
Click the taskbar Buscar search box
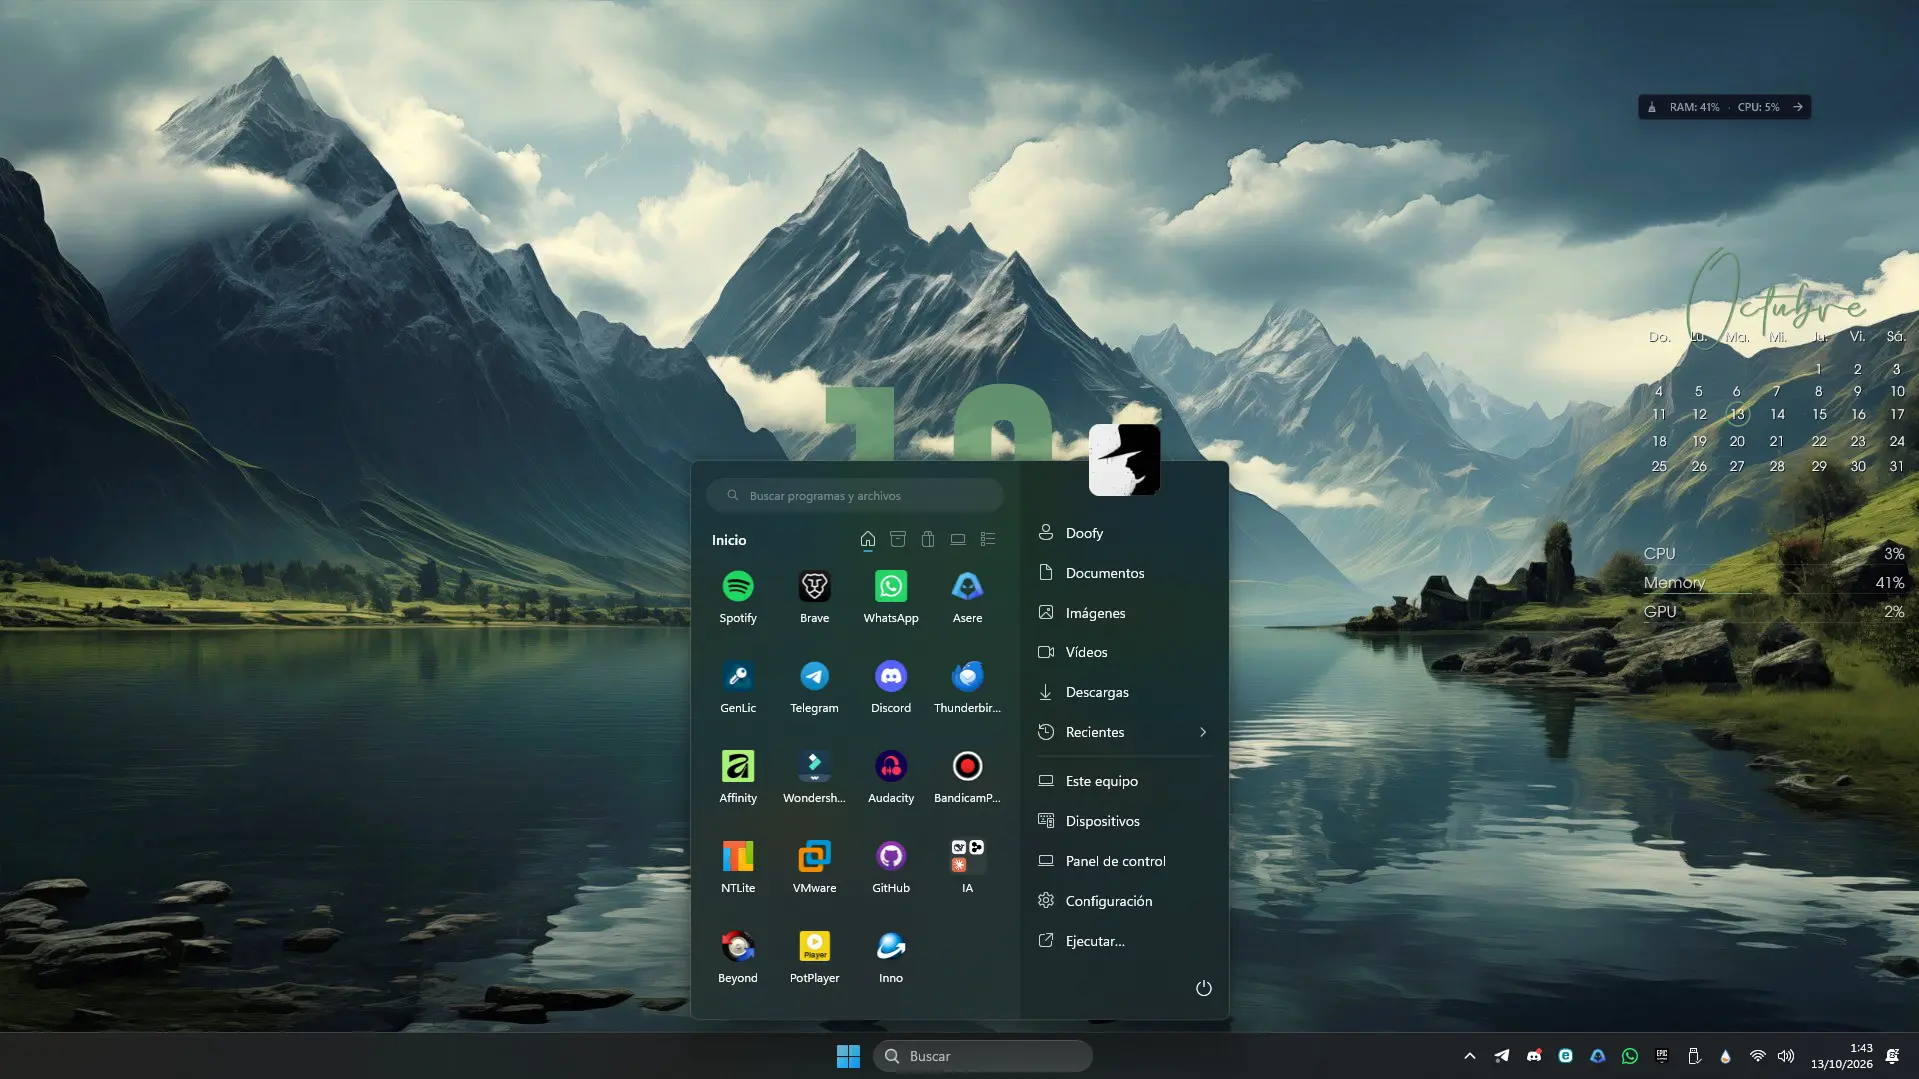pyautogui.click(x=983, y=1056)
